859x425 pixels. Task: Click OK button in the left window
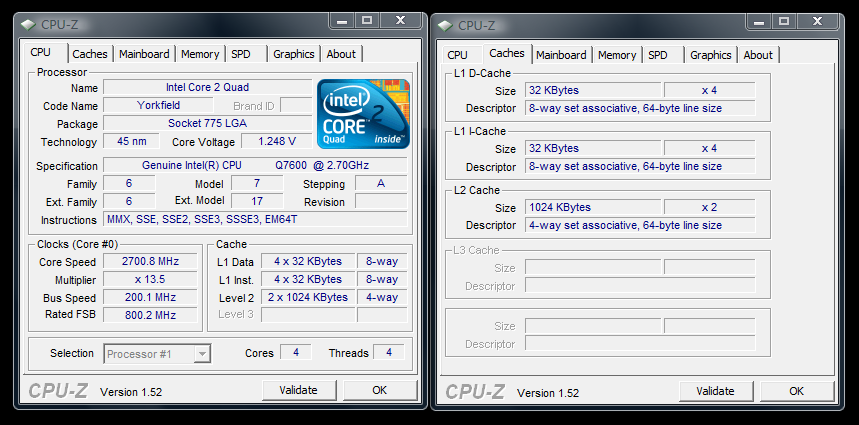click(380, 390)
